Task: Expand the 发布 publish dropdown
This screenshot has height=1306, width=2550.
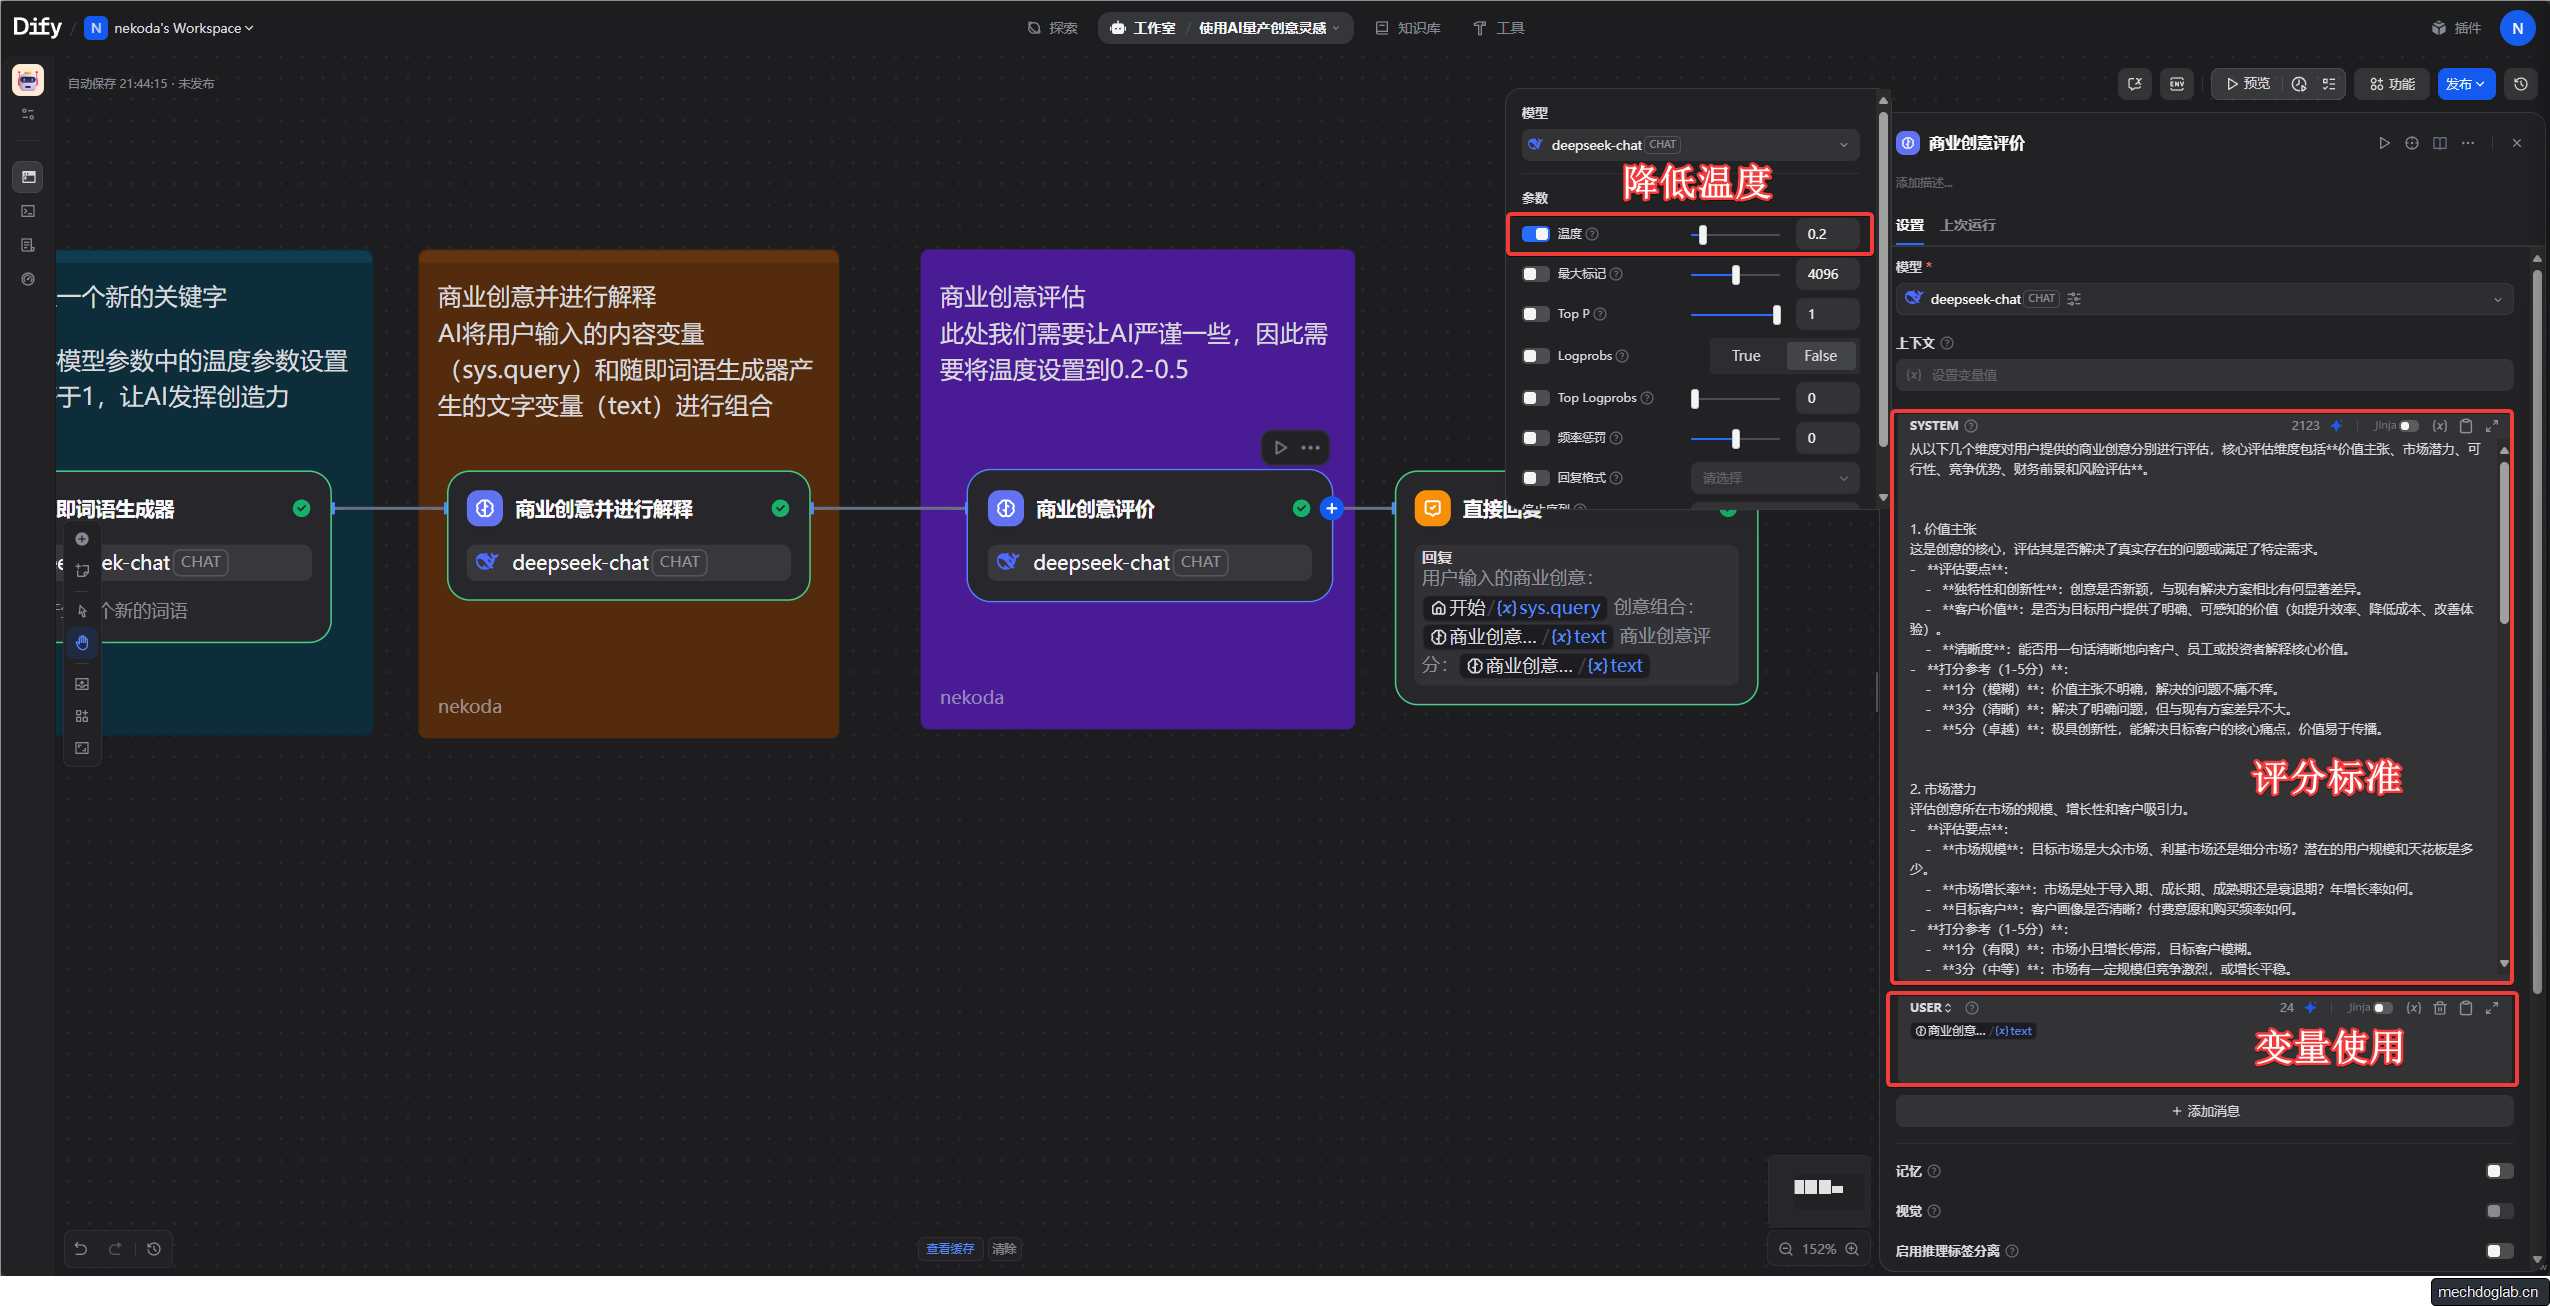Action: [2466, 84]
